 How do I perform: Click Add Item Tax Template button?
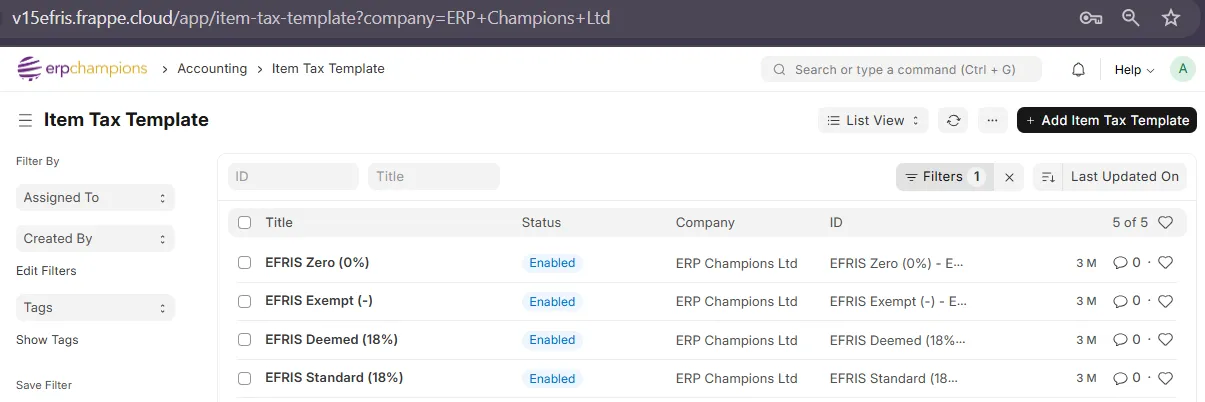(x=1107, y=120)
